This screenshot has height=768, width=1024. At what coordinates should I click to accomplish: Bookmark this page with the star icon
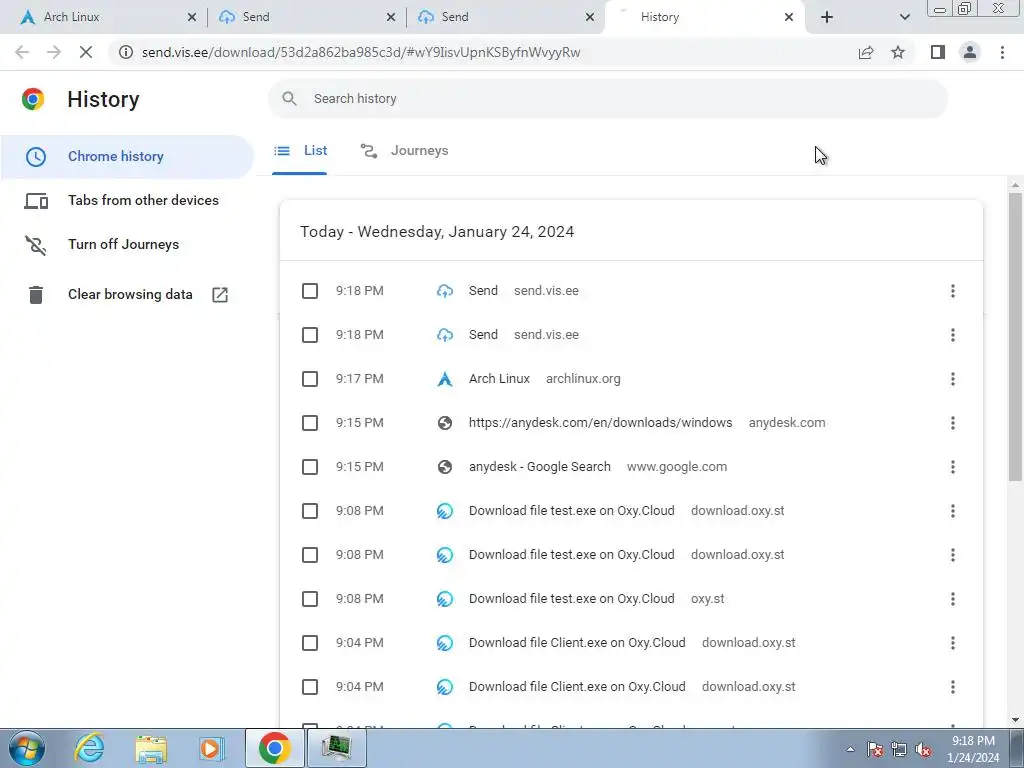pyautogui.click(x=898, y=52)
